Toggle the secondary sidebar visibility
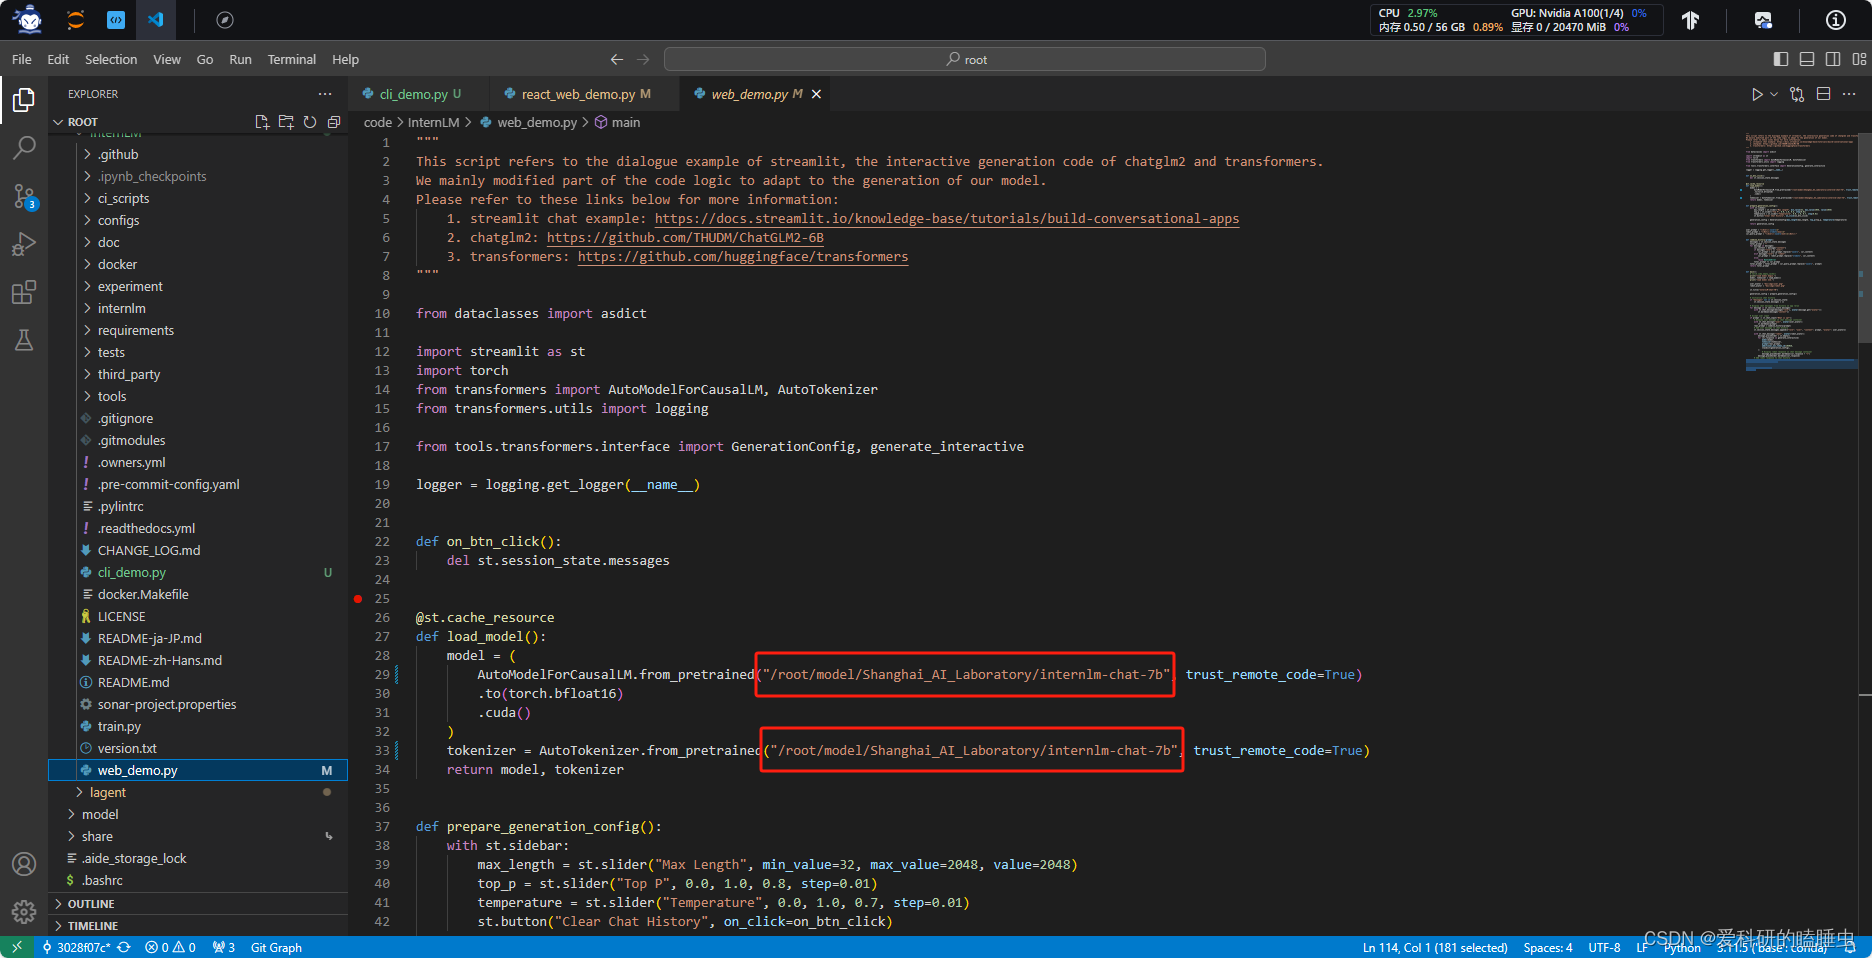1872x958 pixels. tap(1833, 60)
